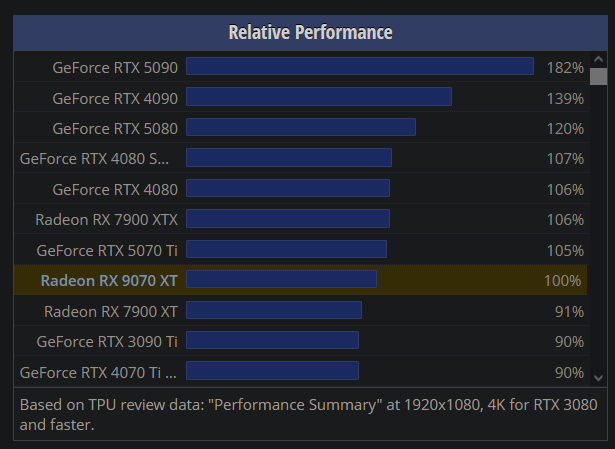This screenshot has height=449, width=615.
Task: Click the 182% performance value
Action: coord(565,68)
